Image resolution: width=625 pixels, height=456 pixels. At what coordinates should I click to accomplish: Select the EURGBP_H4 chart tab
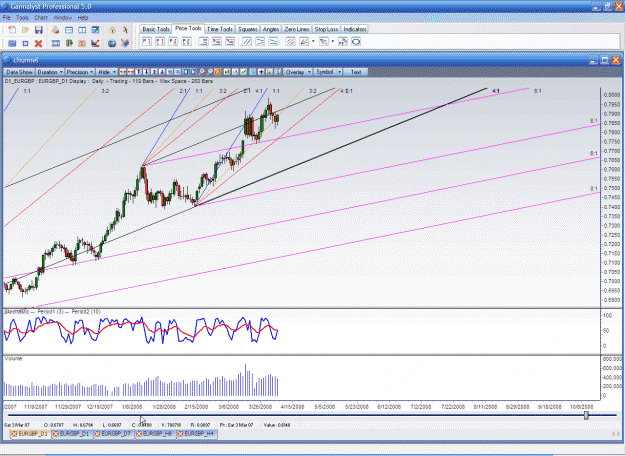coord(196,434)
